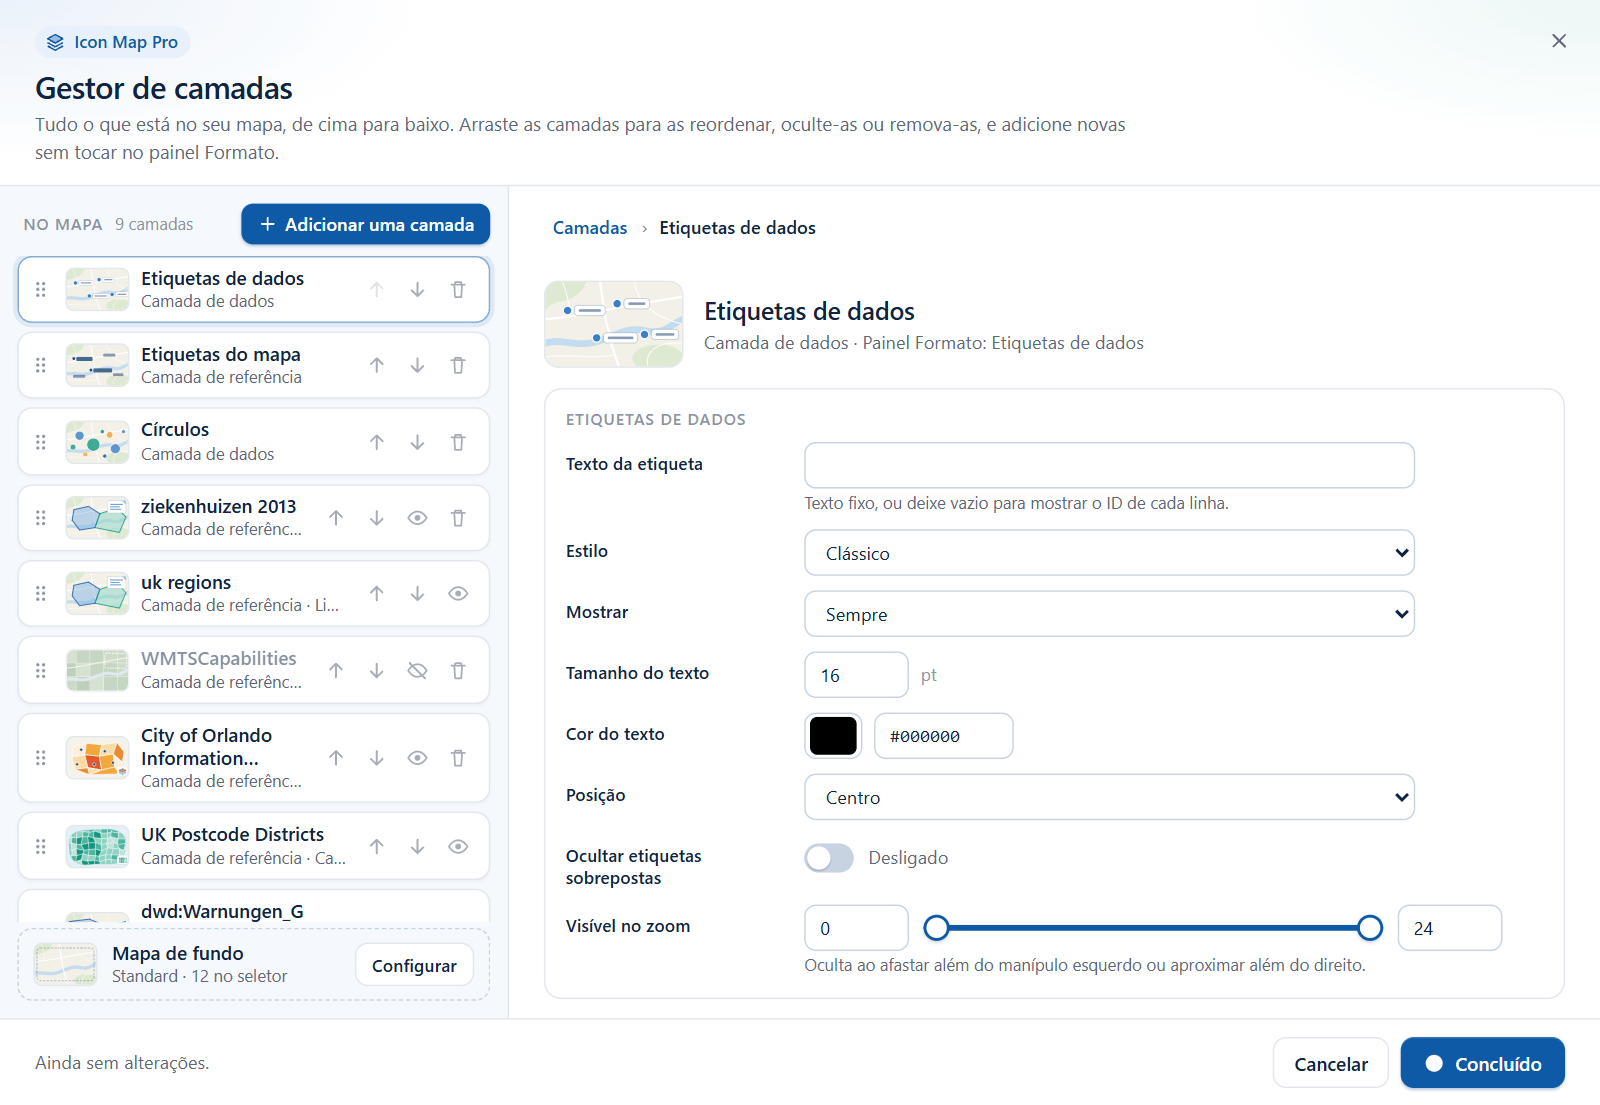Move uk regions layer down
The image size is (1600, 1105).
point(417,594)
